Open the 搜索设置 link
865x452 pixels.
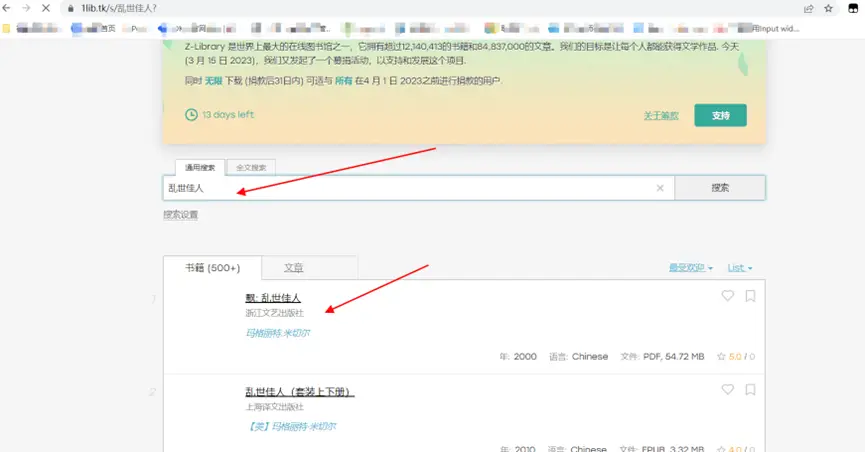coord(180,215)
